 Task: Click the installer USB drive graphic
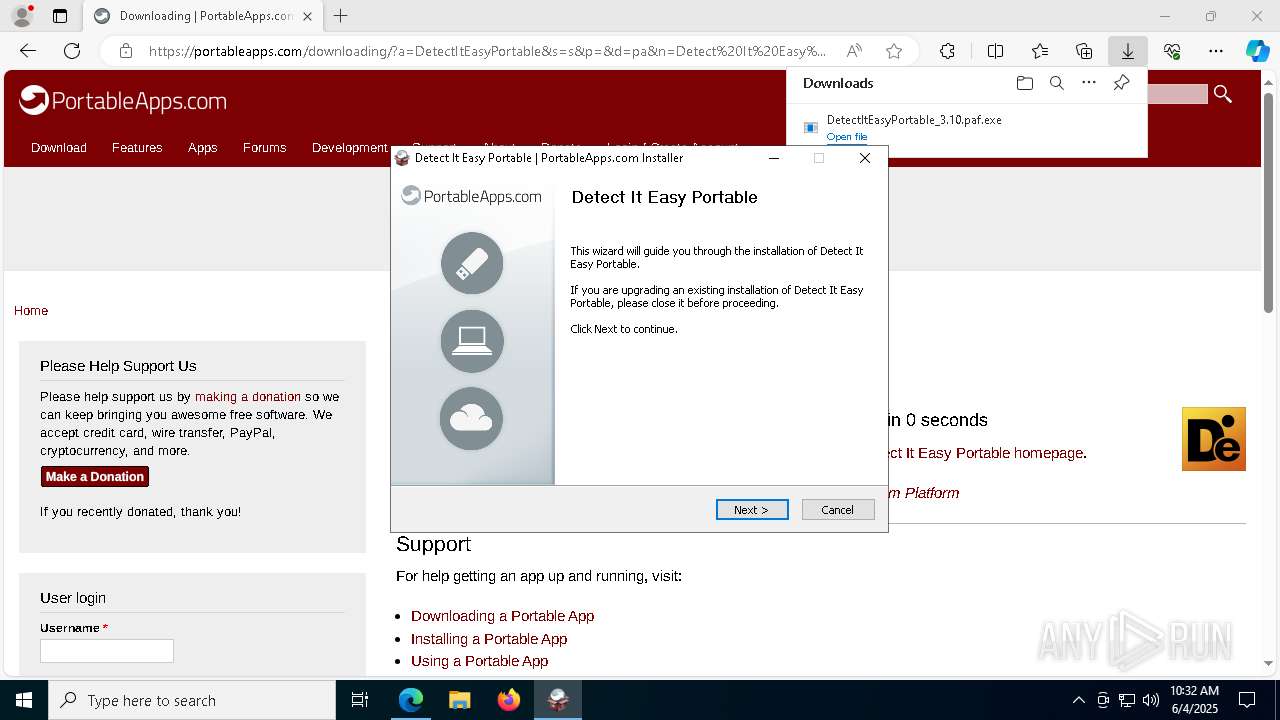[472, 263]
